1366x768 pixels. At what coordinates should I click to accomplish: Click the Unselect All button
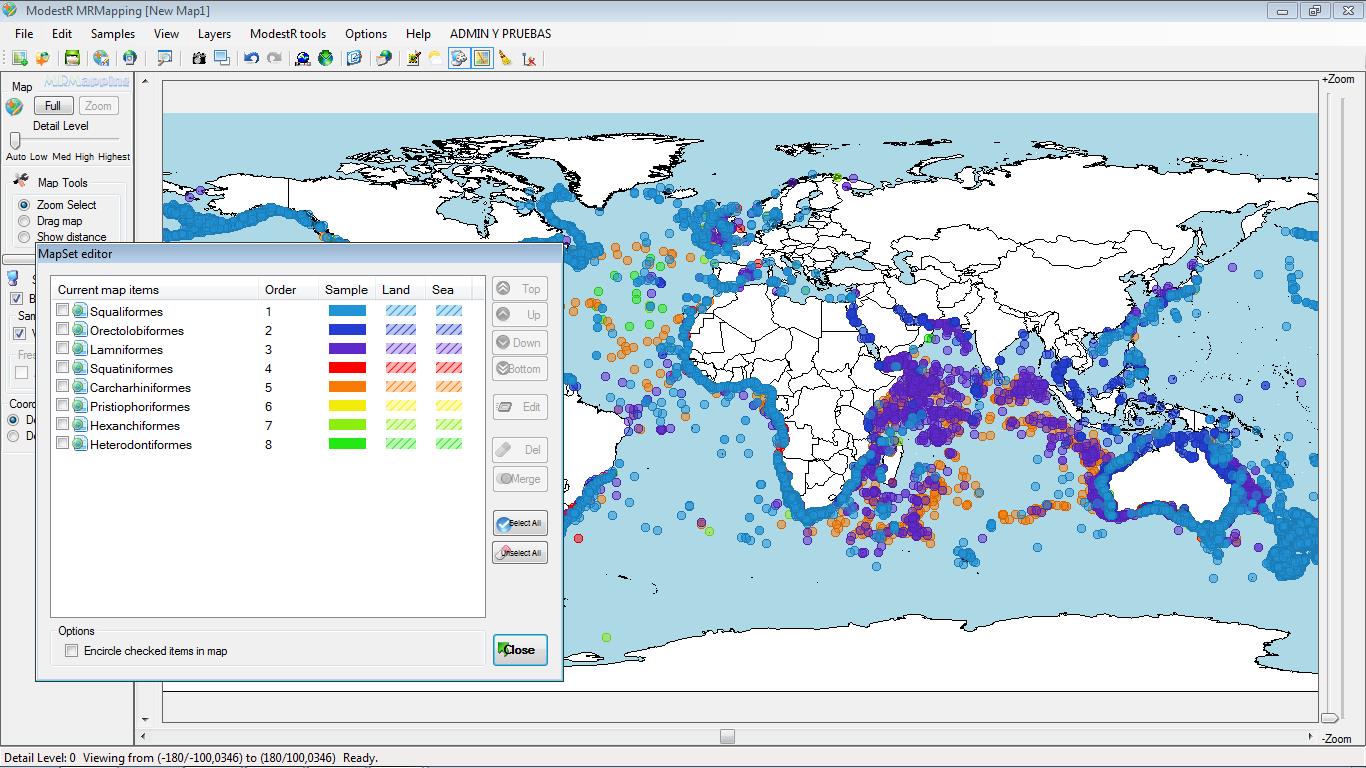tap(520, 552)
